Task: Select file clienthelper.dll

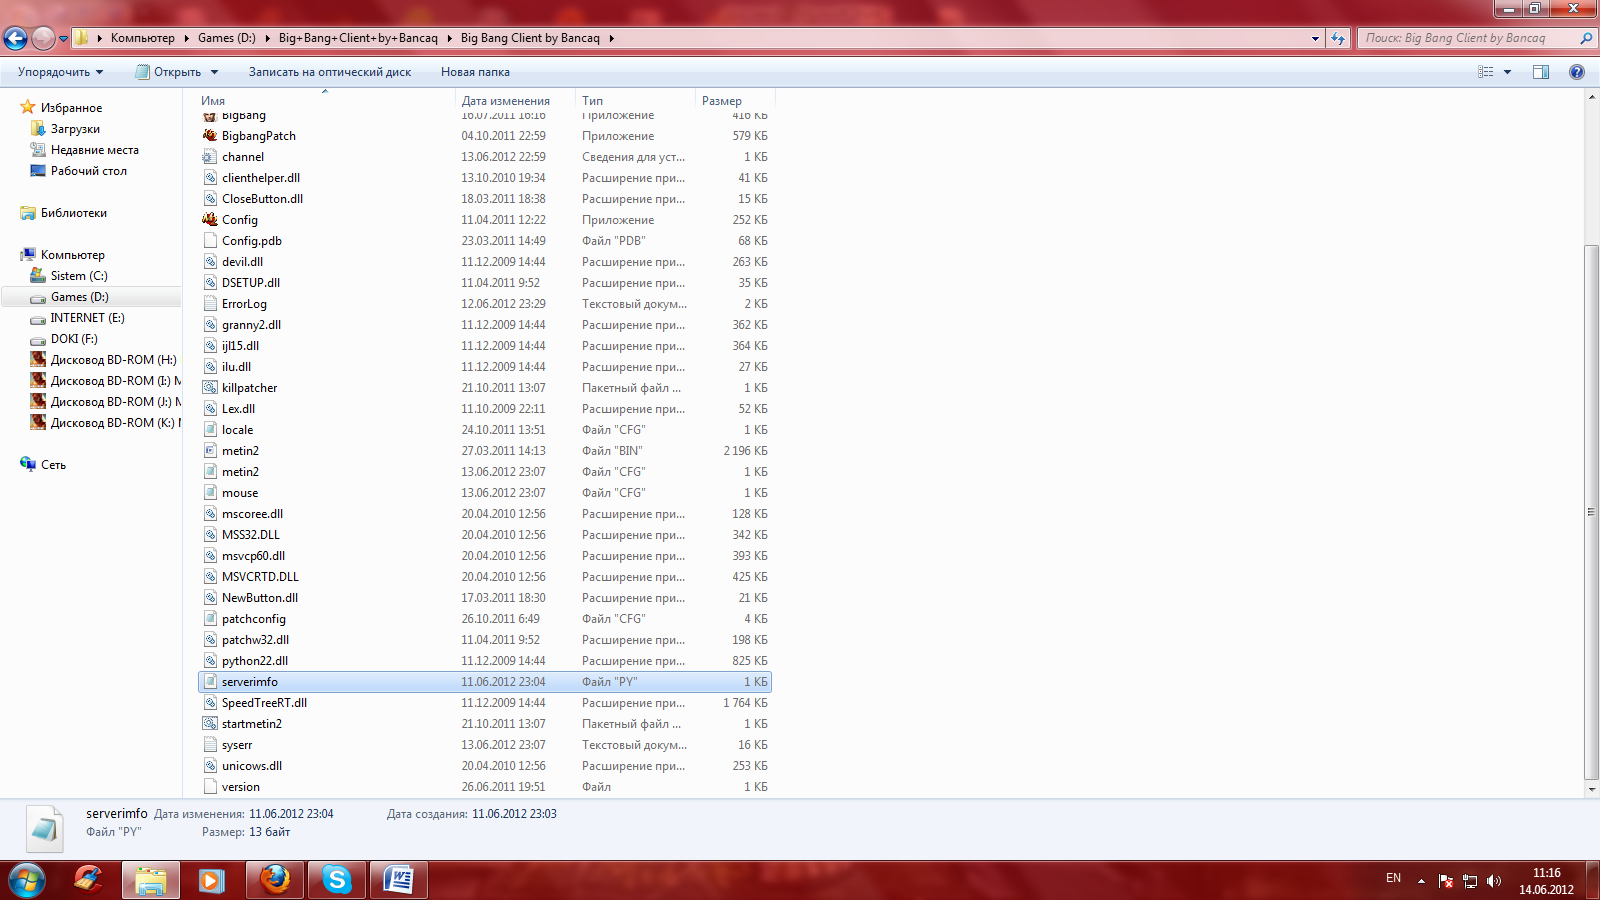Action: click(261, 178)
